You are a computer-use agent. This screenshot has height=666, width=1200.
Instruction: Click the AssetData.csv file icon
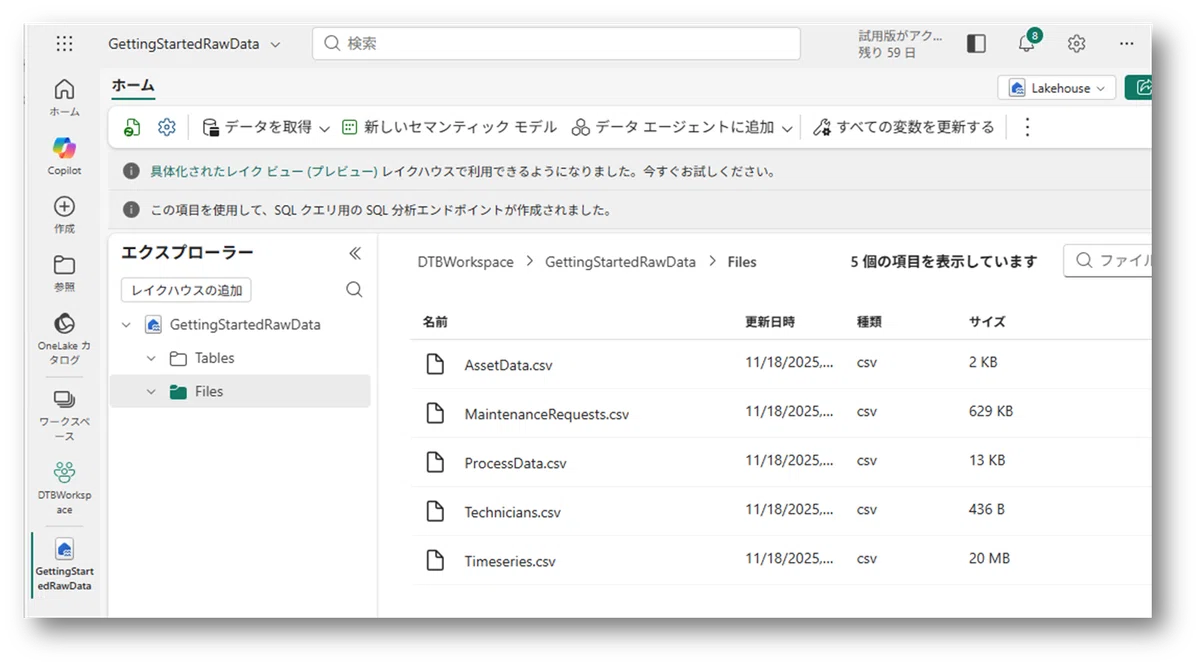tap(435, 364)
